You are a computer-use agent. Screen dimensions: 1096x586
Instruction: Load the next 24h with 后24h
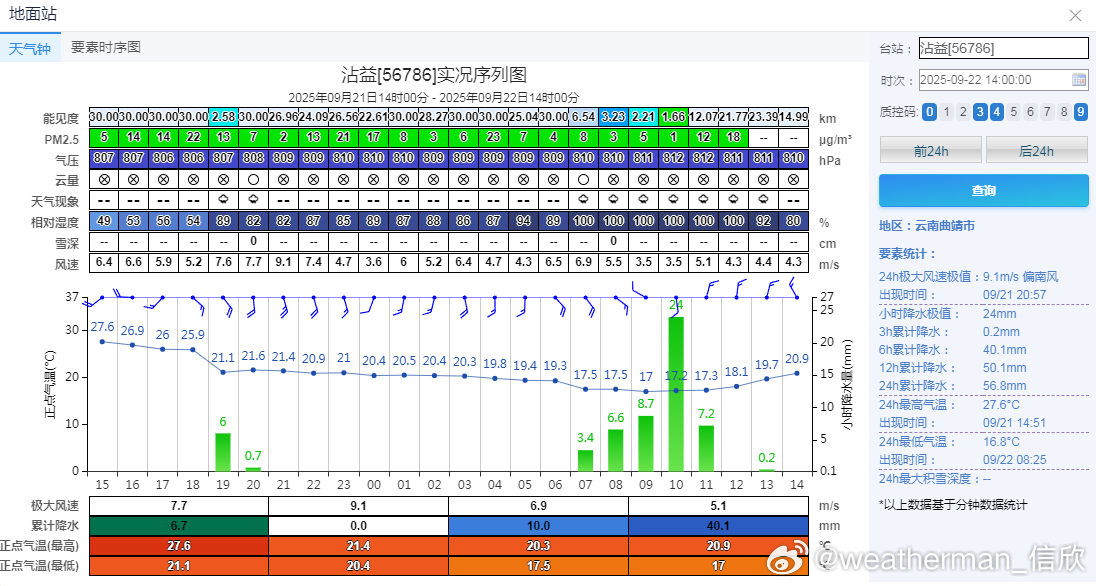tap(1037, 150)
